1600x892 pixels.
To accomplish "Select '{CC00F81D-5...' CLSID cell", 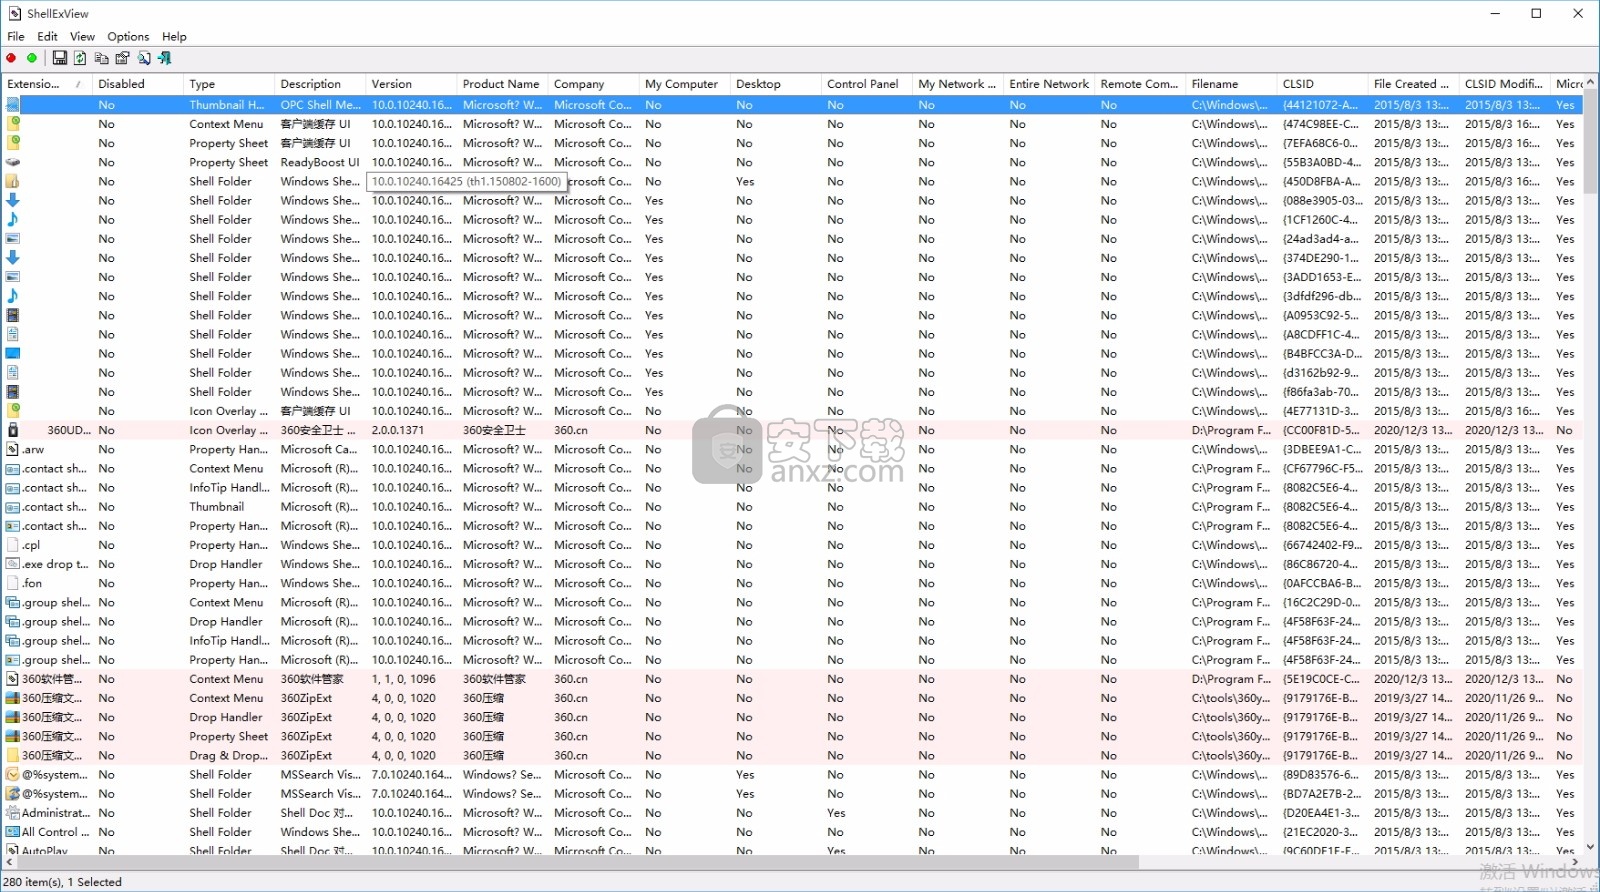I will pyautogui.click(x=1320, y=430).
